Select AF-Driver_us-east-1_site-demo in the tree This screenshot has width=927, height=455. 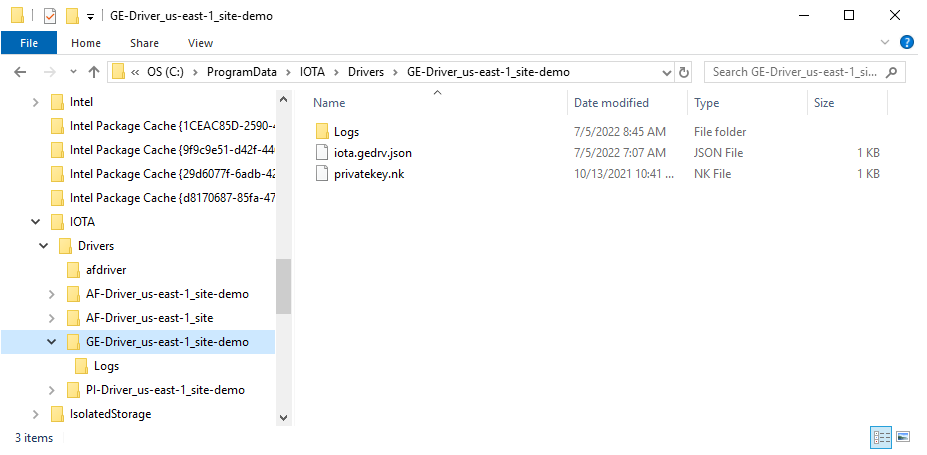point(167,294)
